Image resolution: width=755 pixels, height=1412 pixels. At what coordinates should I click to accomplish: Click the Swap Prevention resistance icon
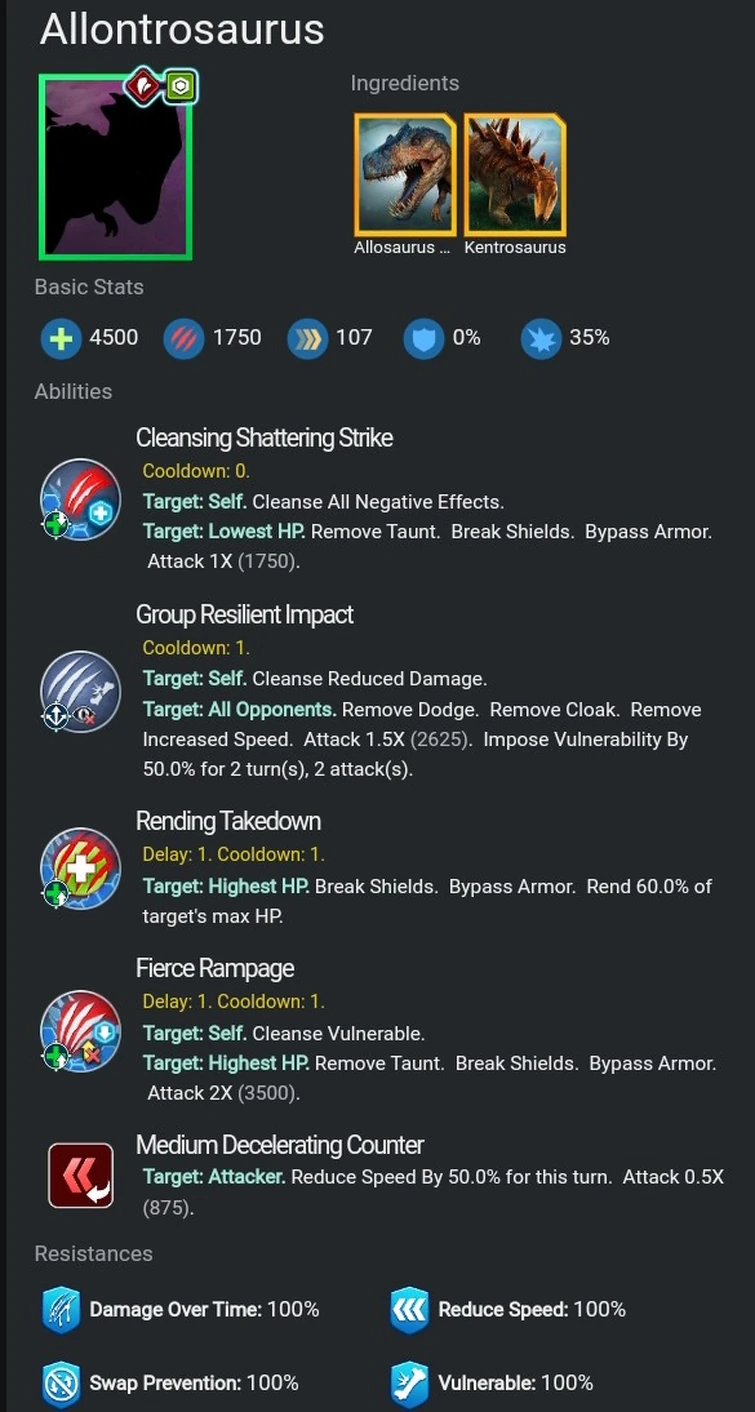61,1384
